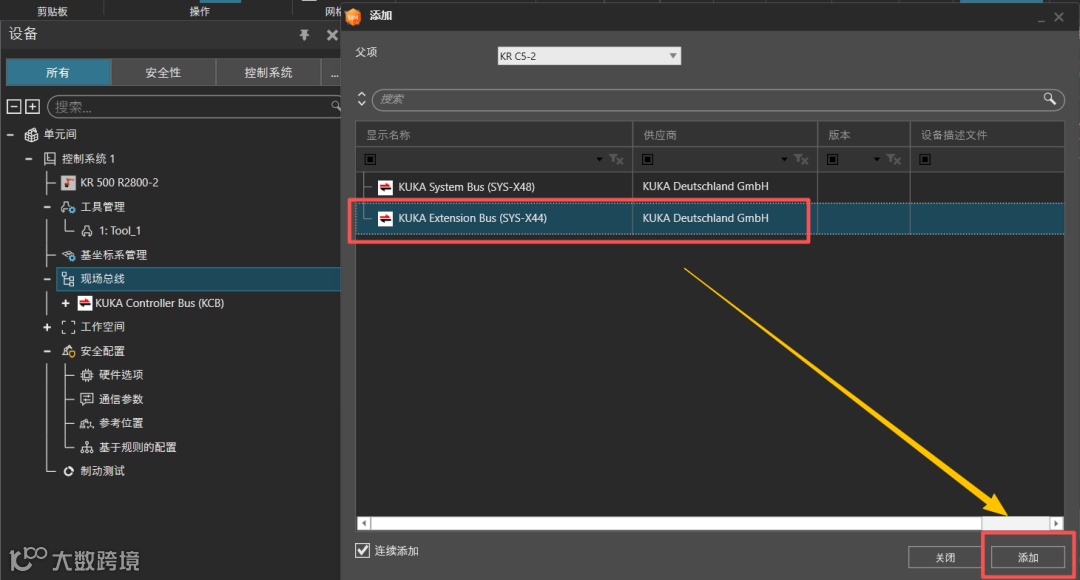Click the pin icon in the 设备 panel

[304, 34]
